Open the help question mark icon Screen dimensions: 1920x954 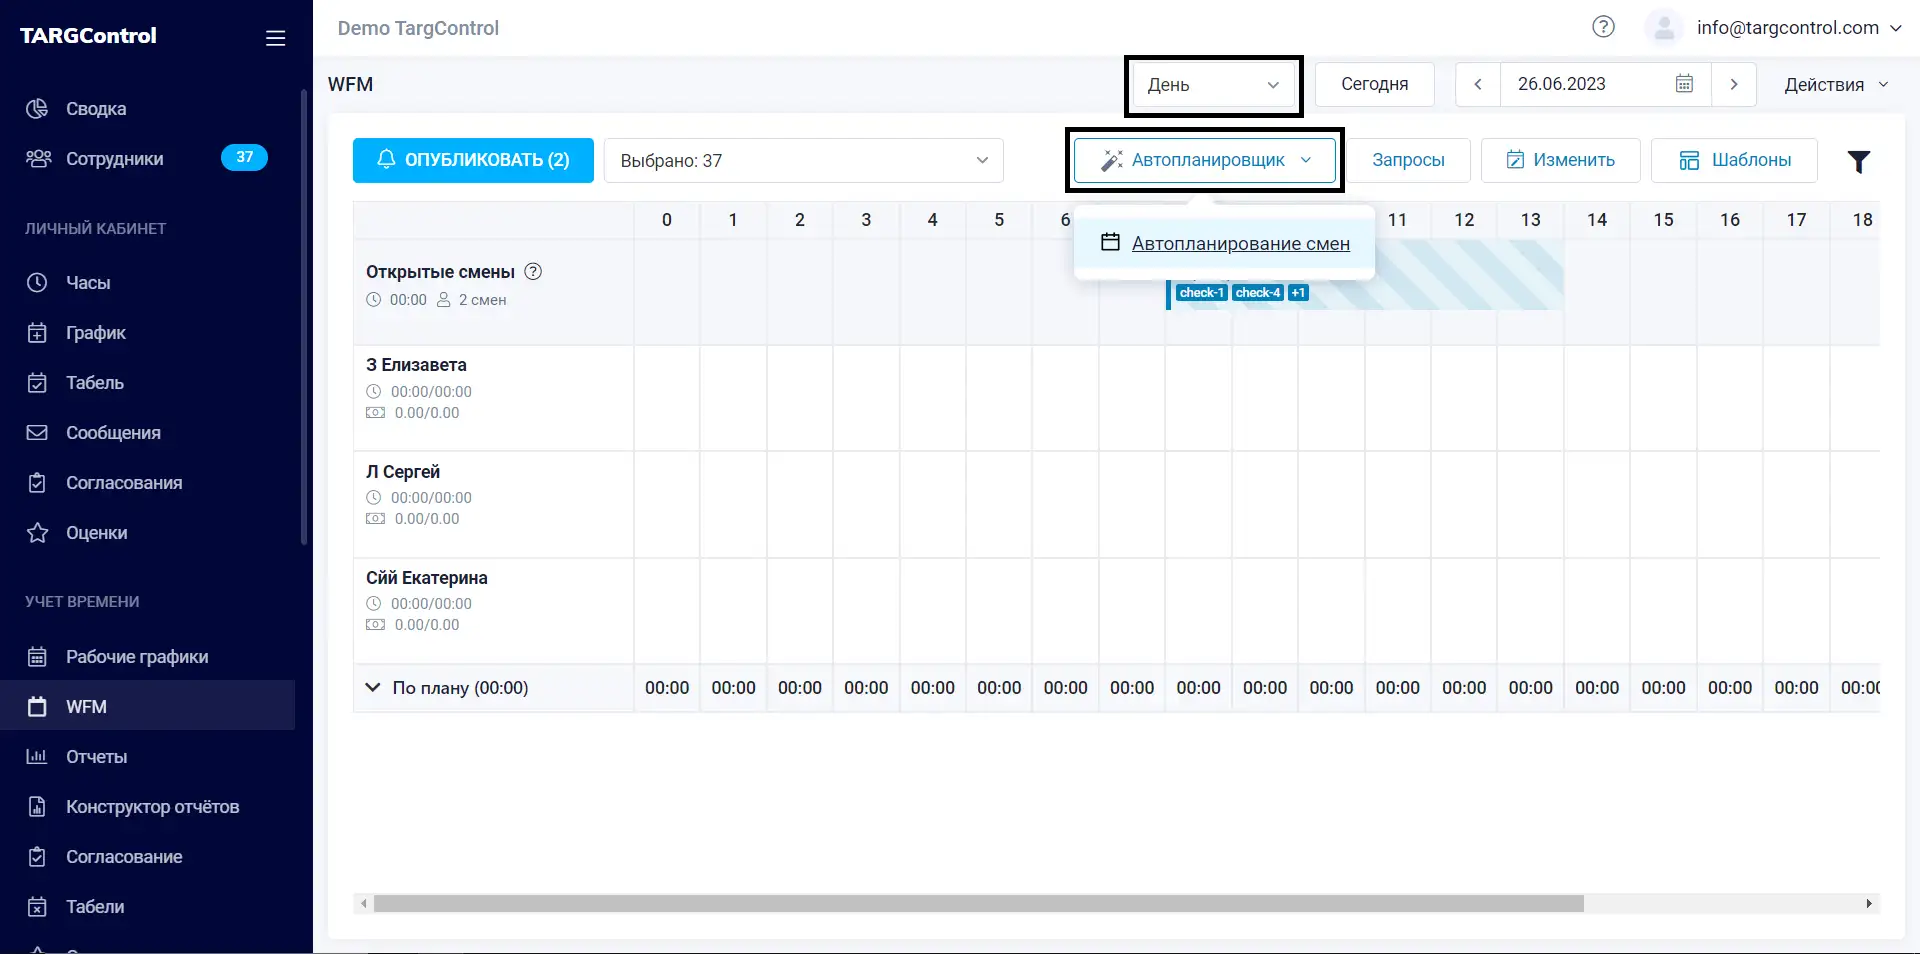point(1603,27)
